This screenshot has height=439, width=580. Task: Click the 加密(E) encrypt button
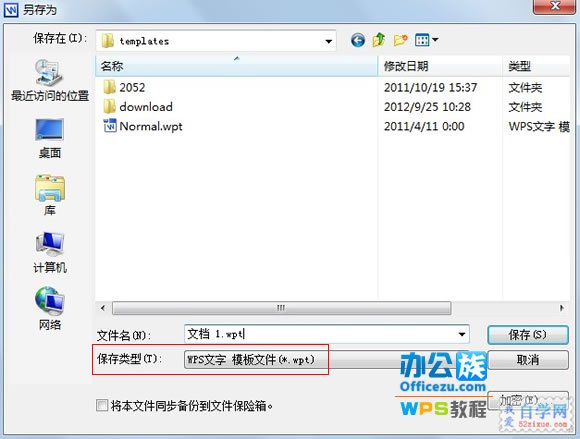click(528, 401)
